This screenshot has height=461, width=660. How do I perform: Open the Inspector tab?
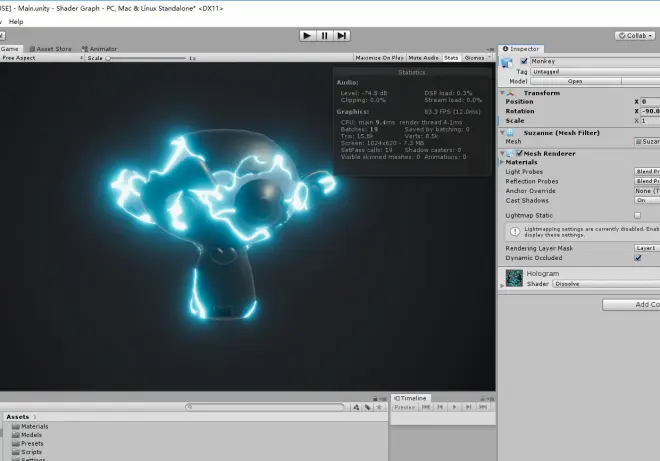[x=521, y=49]
